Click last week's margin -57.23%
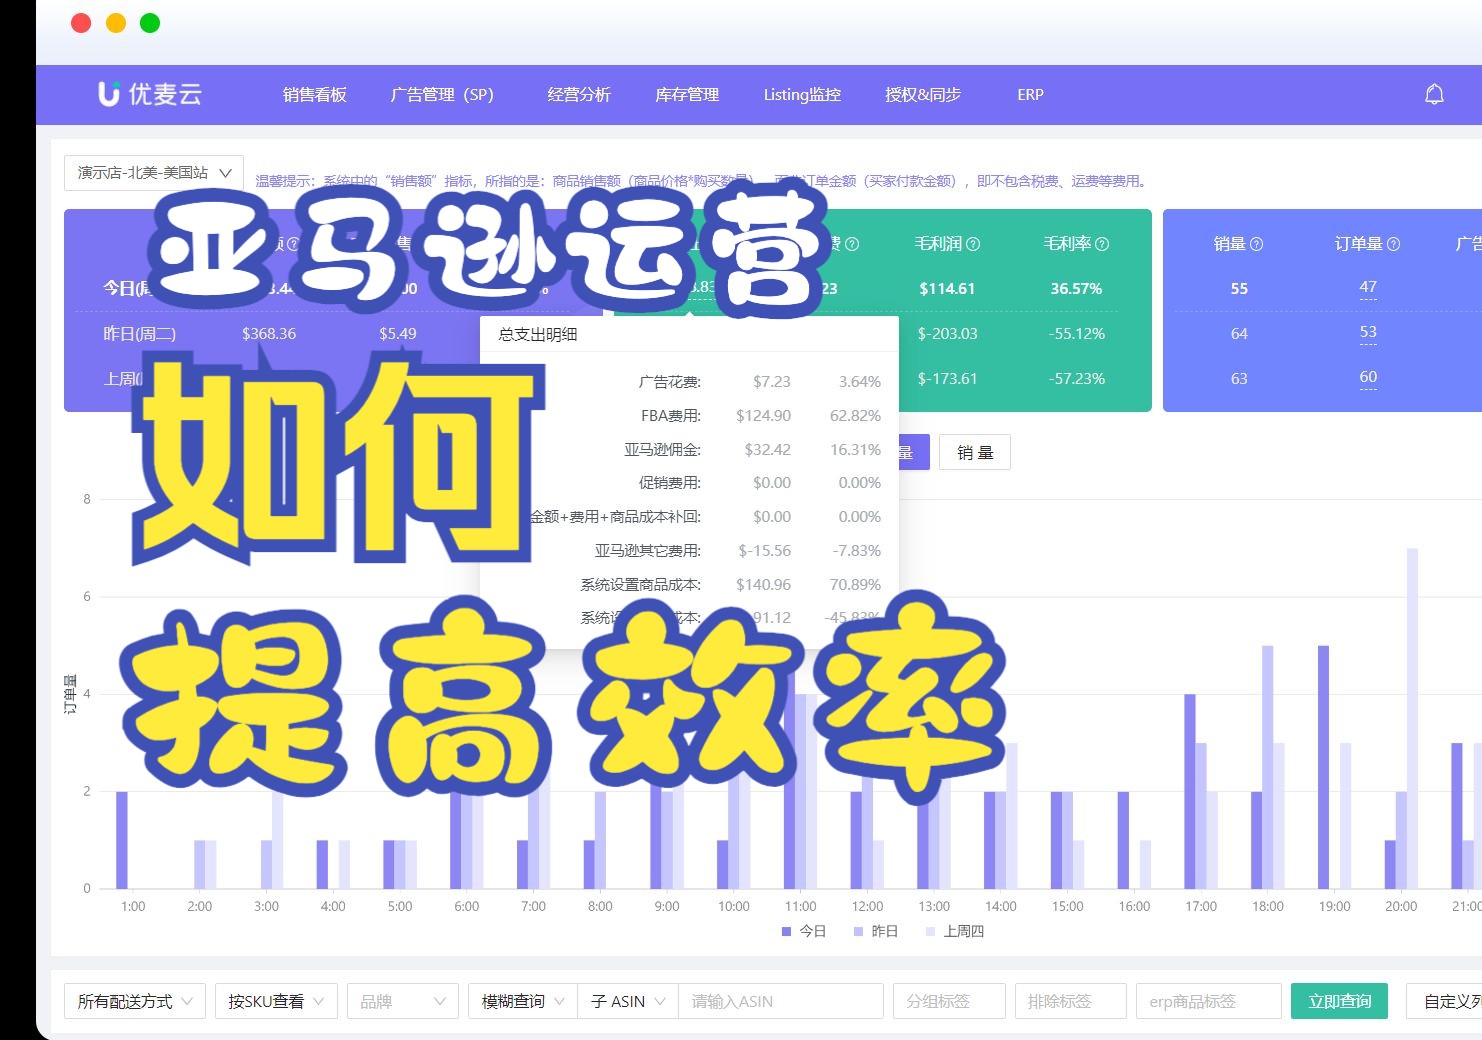The width and height of the screenshot is (1482, 1040). 1076,379
